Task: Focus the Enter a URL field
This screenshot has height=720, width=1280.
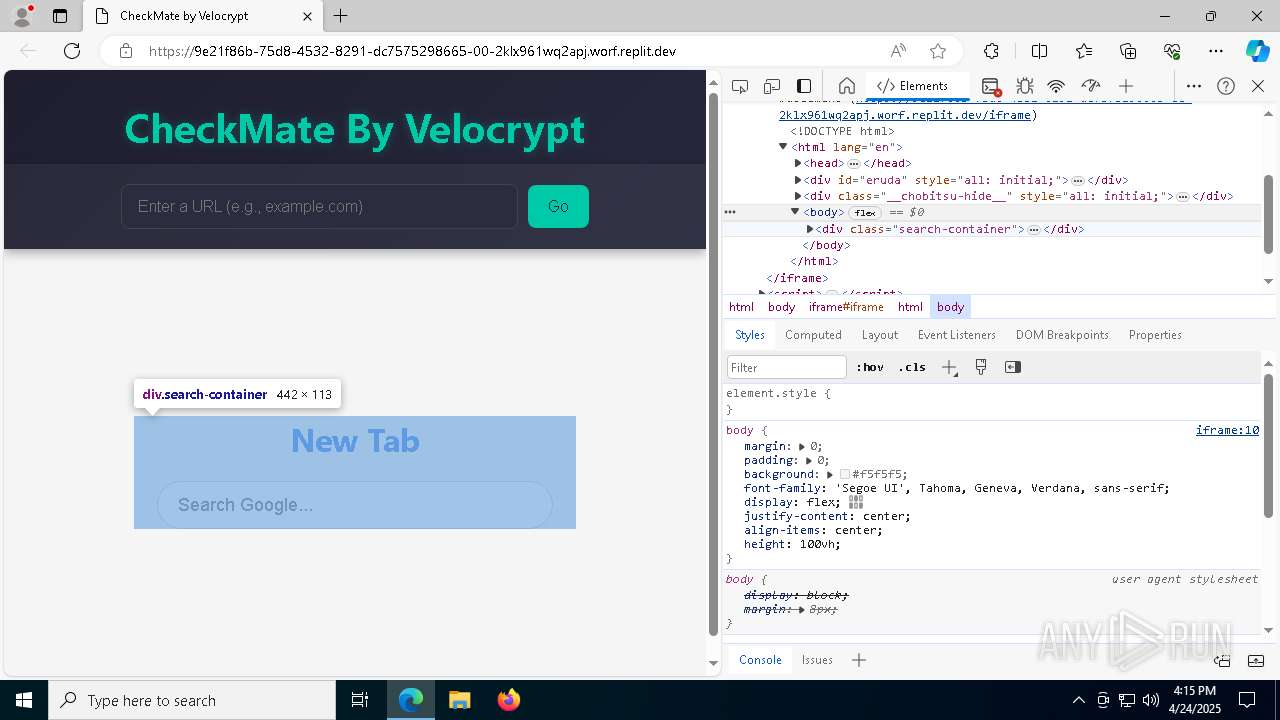Action: (319, 206)
